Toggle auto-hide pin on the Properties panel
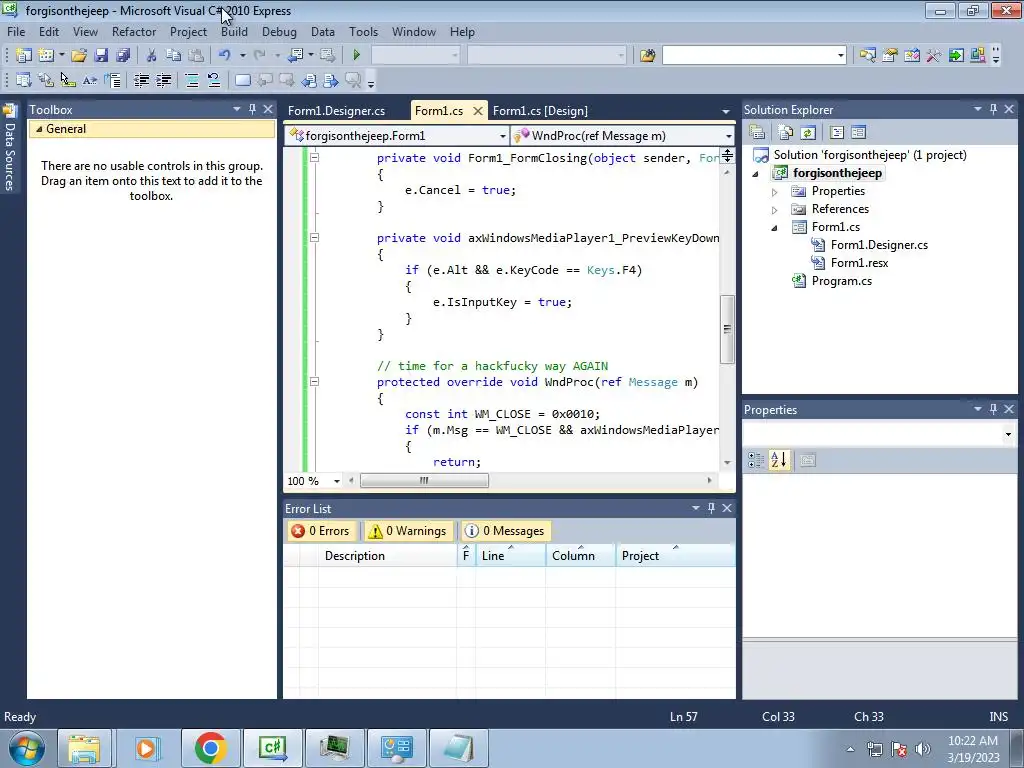The width and height of the screenshot is (1024, 768). pyautogui.click(x=993, y=409)
